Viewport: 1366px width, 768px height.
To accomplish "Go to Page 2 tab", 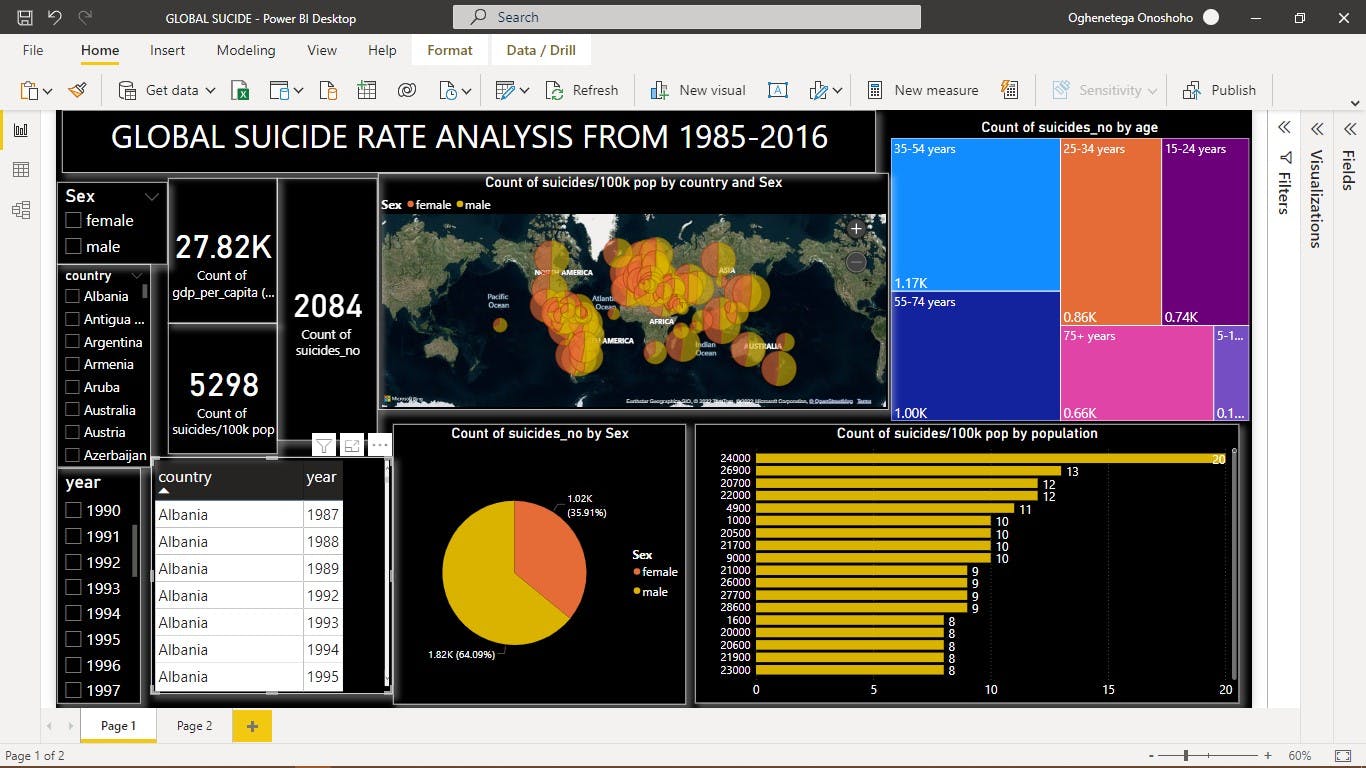I will point(194,726).
